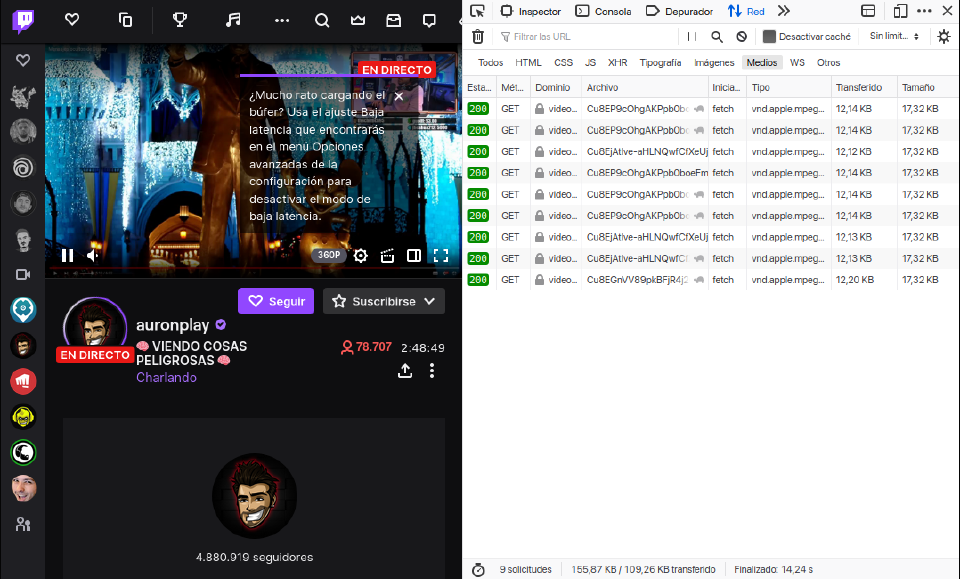960x579 pixels.
Task: Expand the Suscribirse dropdown arrow
Action: point(430,301)
